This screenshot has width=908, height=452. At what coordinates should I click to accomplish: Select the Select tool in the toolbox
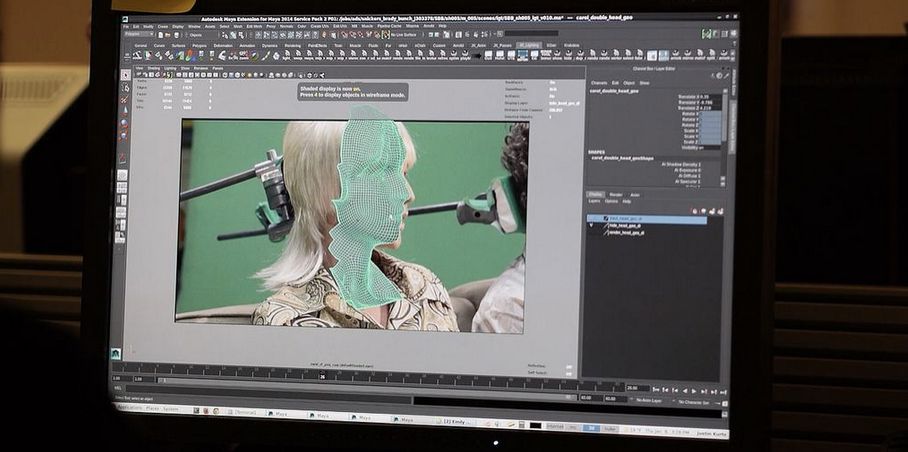tap(125, 75)
